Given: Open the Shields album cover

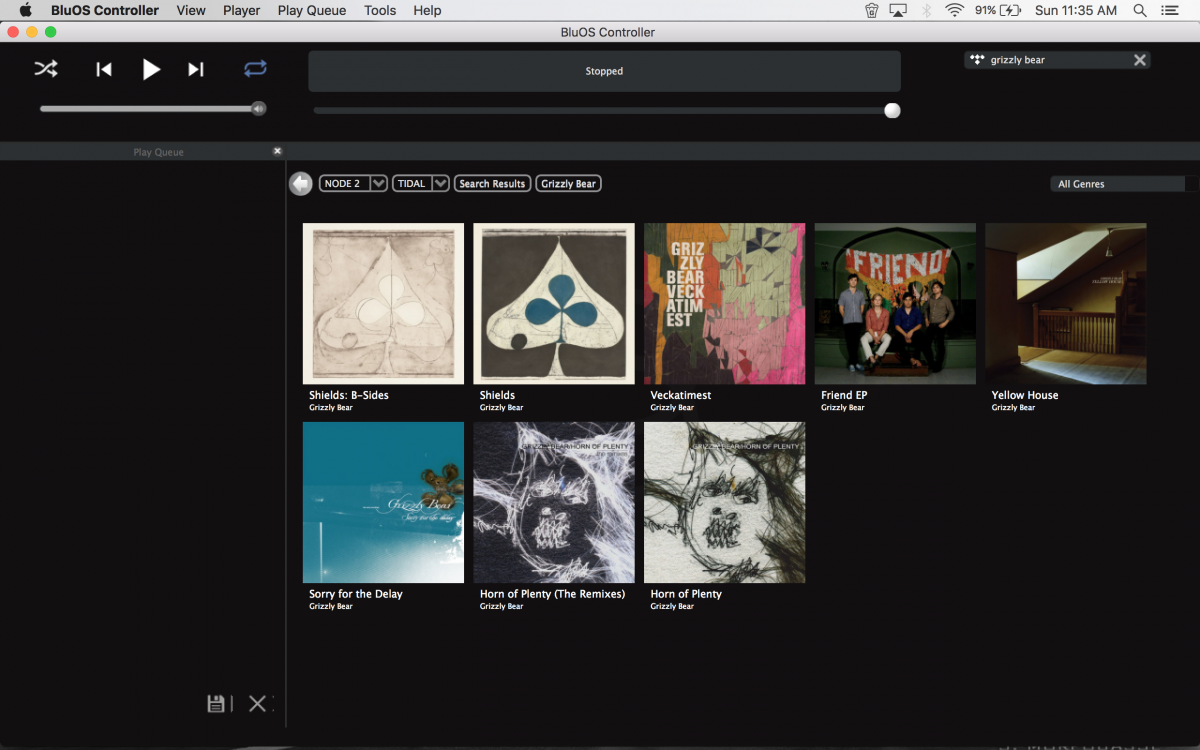Looking at the screenshot, I should click(x=554, y=304).
